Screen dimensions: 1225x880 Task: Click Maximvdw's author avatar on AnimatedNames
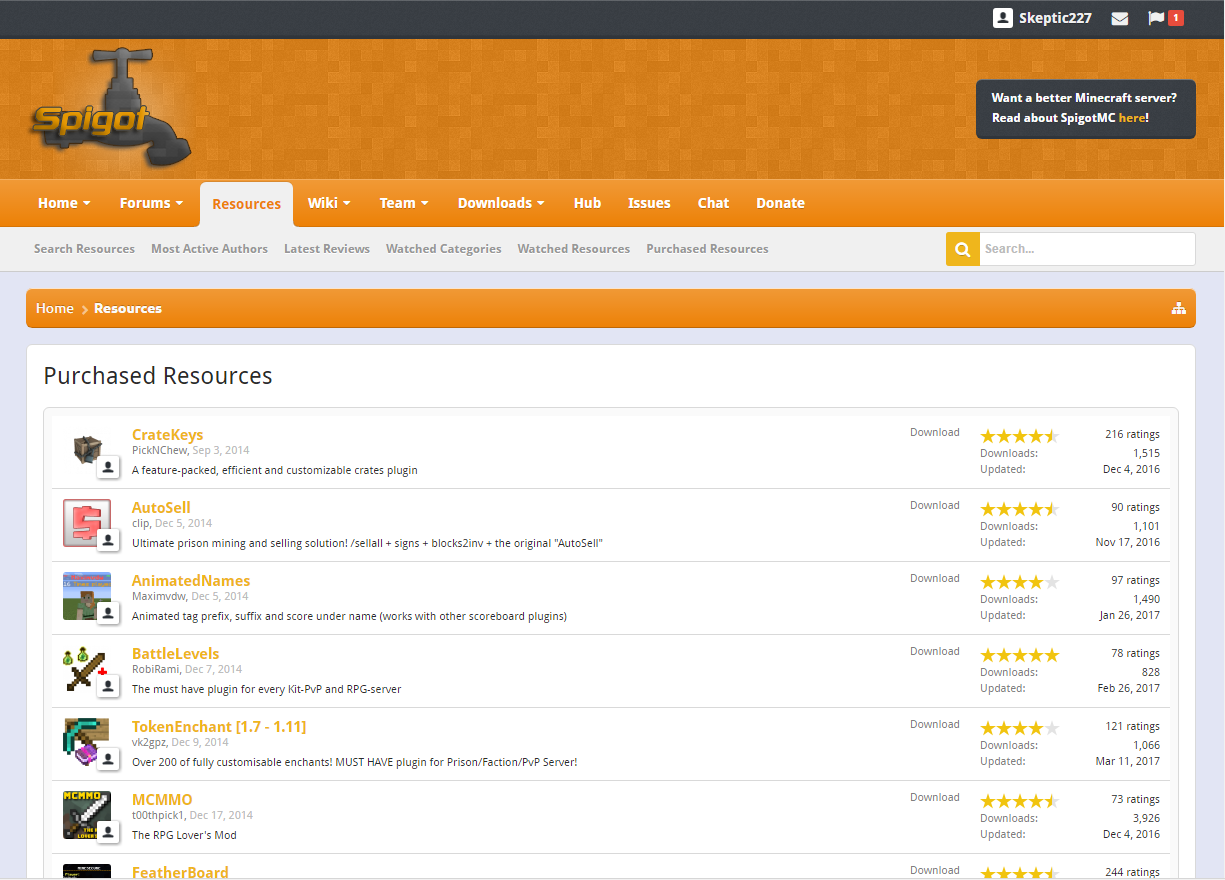[x=109, y=613]
